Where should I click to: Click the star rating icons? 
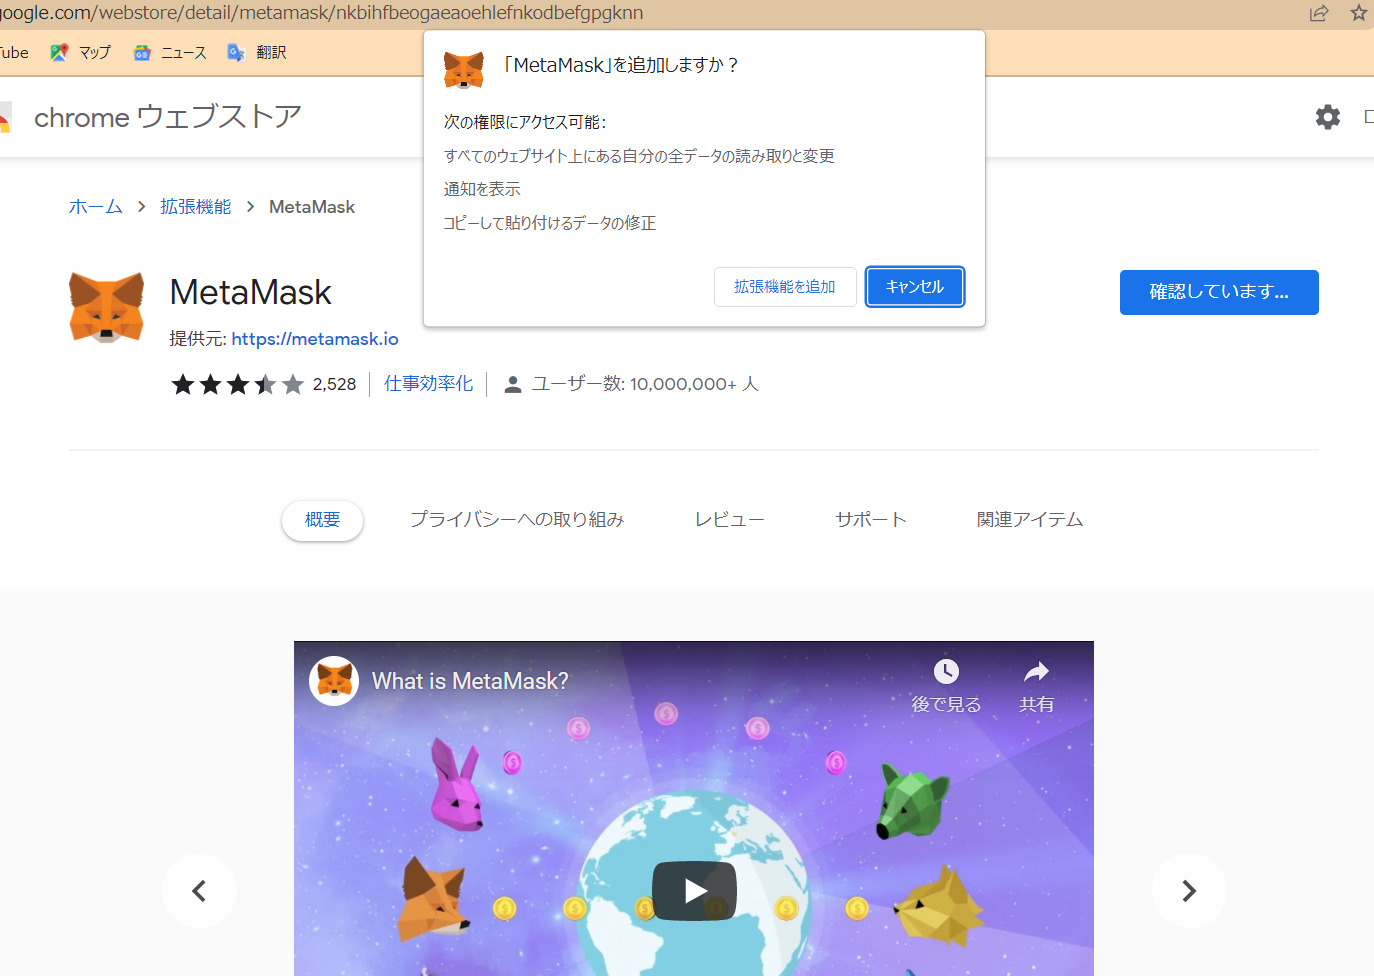(x=237, y=384)
